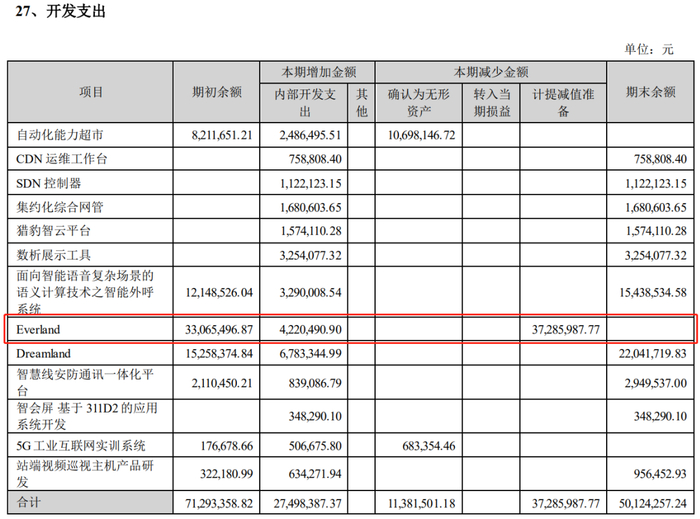Click the value 12,148,526.04
The width and height of the screenshot is (700, 519).
point(219,293)
